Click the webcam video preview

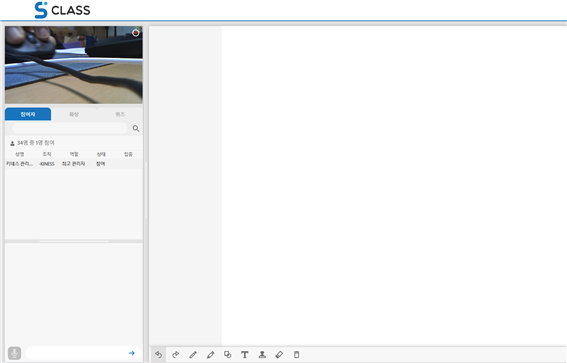74,65
